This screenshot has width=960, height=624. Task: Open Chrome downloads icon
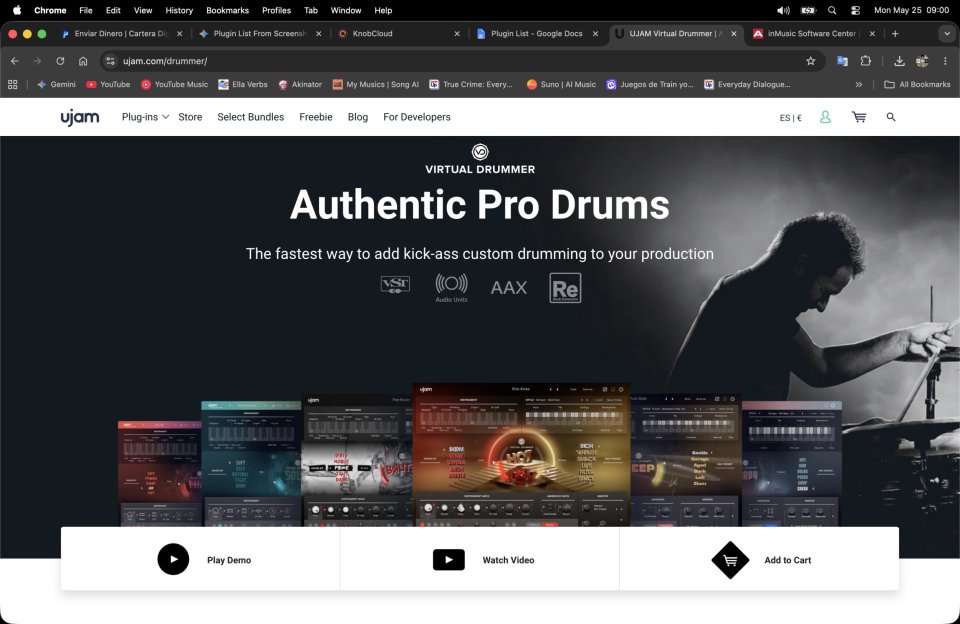tap(899, 61)
